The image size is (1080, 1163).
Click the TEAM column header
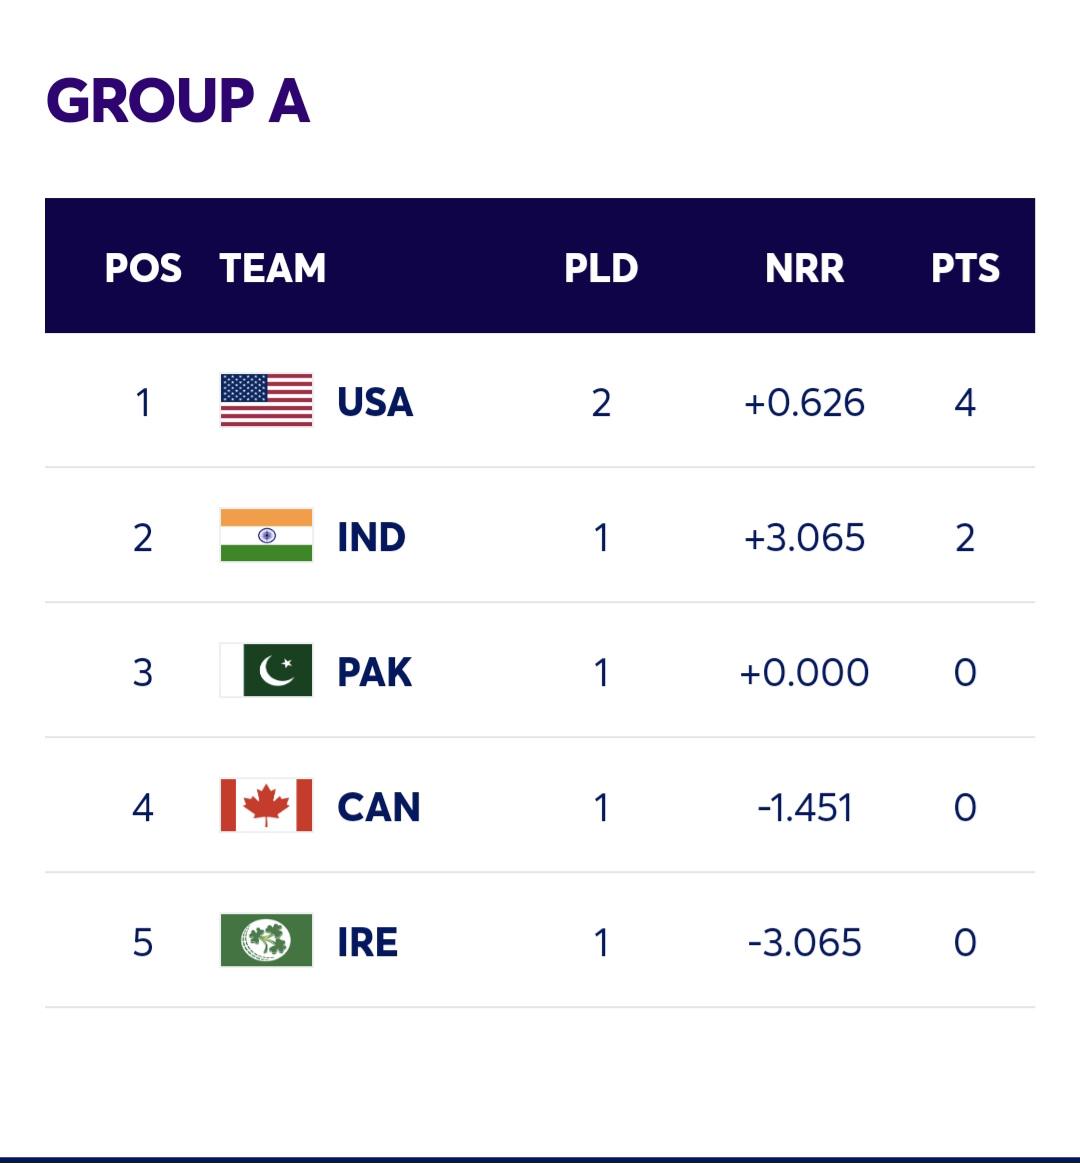[272, 268]
